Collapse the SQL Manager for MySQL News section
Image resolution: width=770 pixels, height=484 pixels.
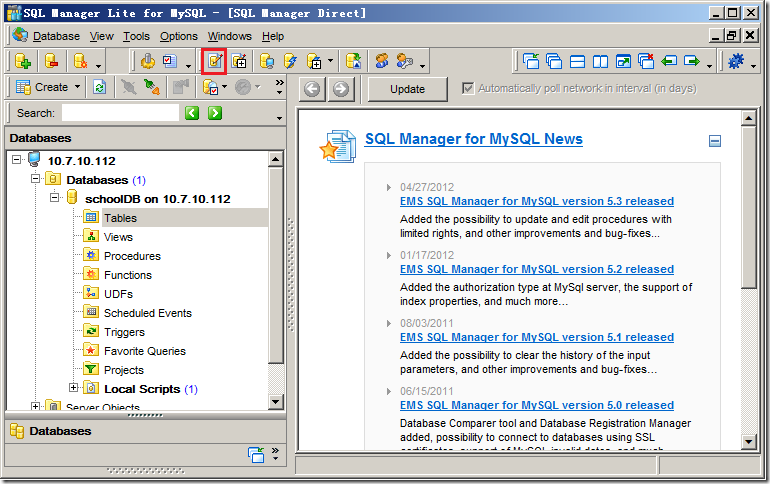[715, 141]
